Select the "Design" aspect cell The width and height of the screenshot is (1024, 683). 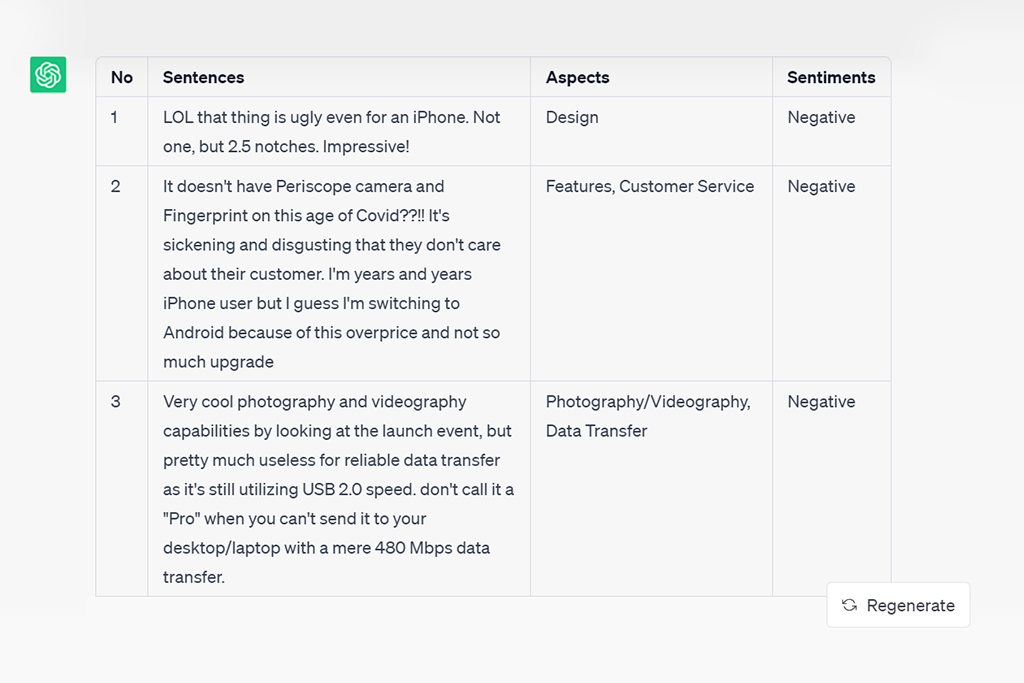tap(572, 117)
